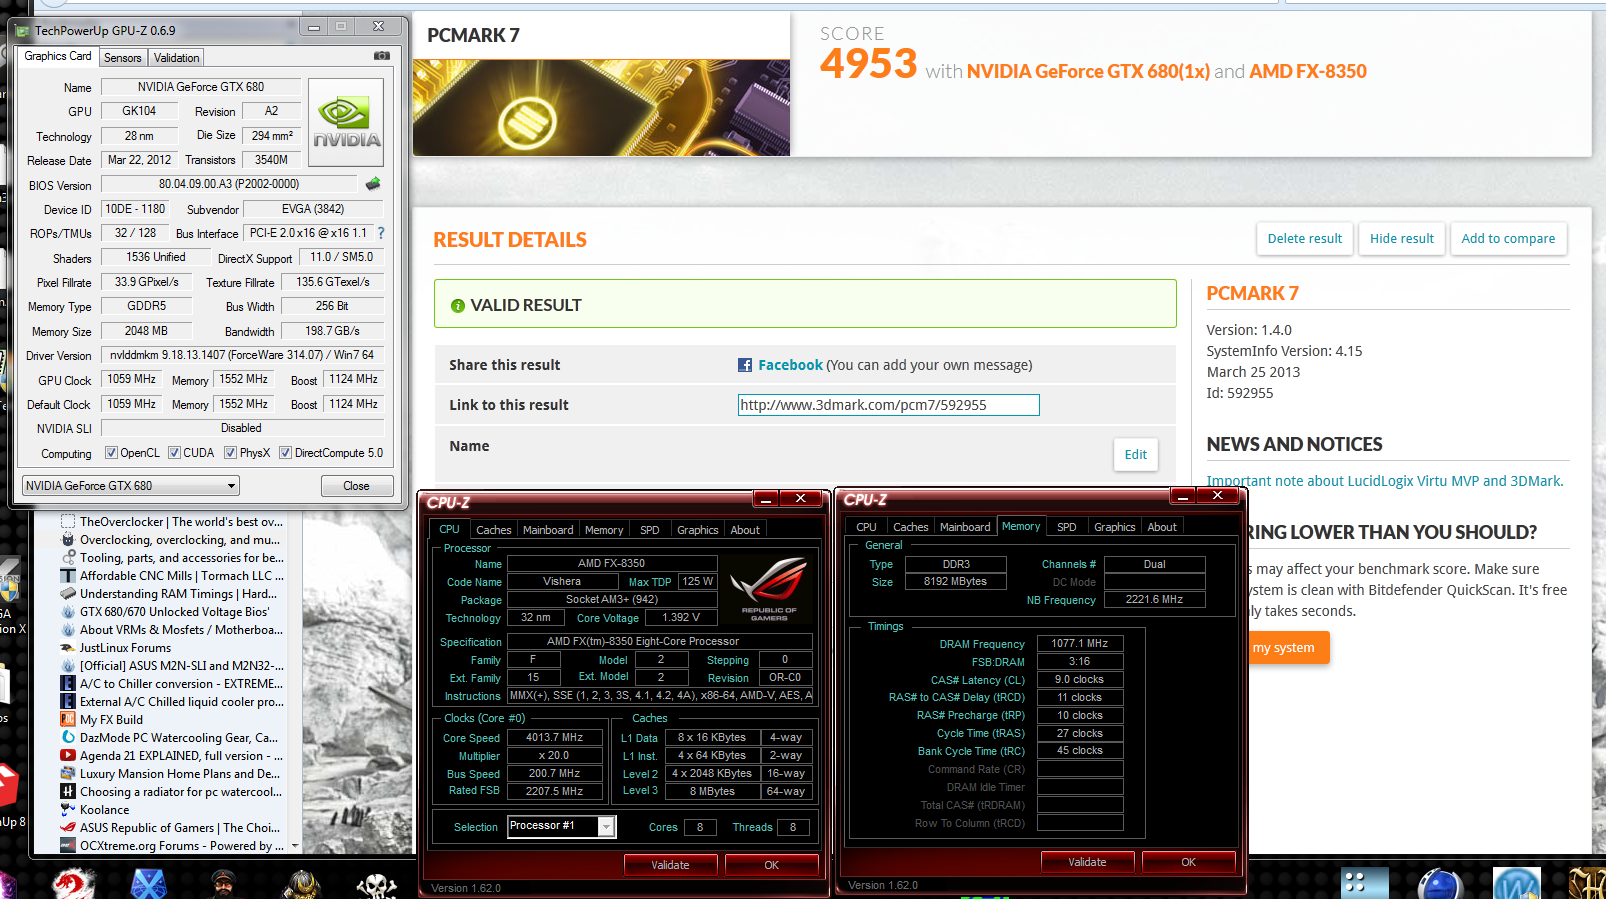Switch to the Sensors tab in GPU-Z
Screen dimensions: 1606x899
[x=123, y=58]
